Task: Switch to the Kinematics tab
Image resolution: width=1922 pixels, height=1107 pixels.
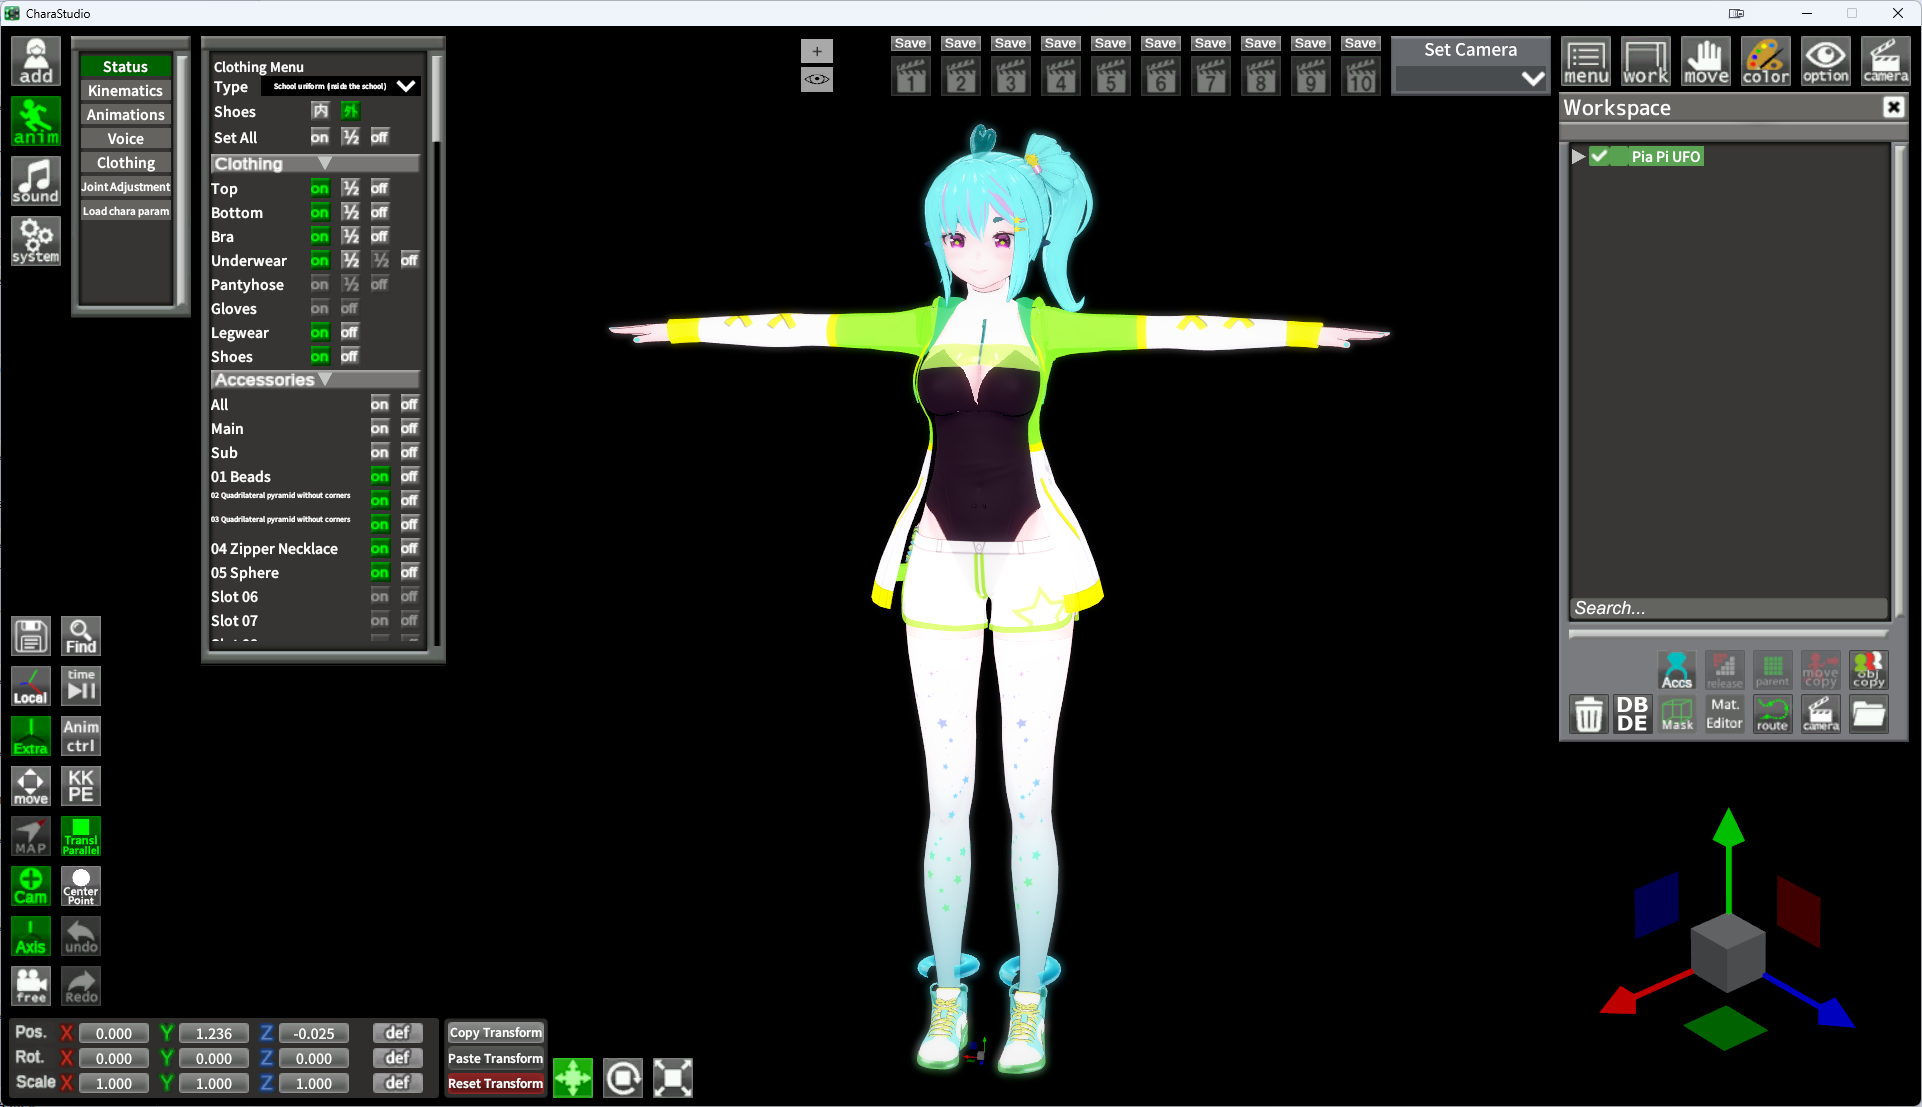Action: [x=125, y=91]
